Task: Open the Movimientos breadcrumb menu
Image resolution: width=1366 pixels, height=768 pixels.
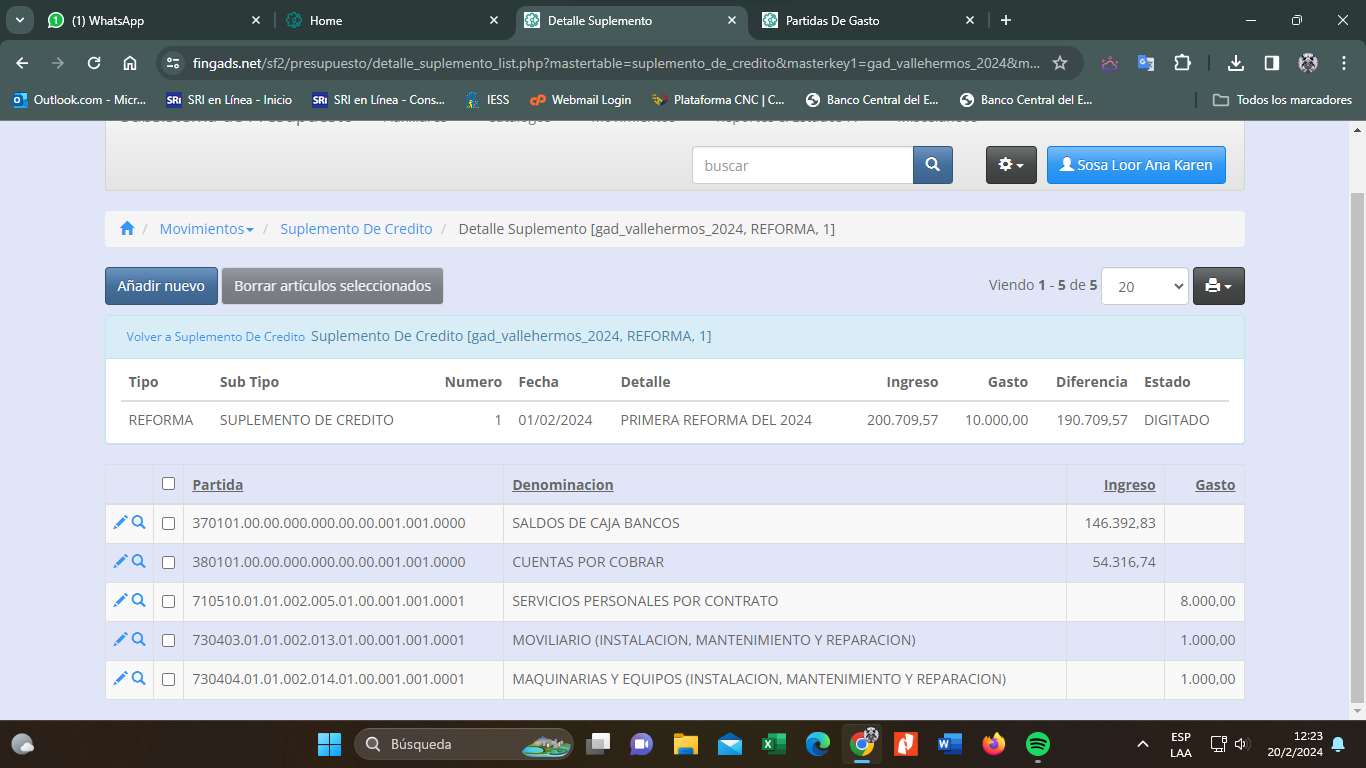Action: (x=206, y=229)
